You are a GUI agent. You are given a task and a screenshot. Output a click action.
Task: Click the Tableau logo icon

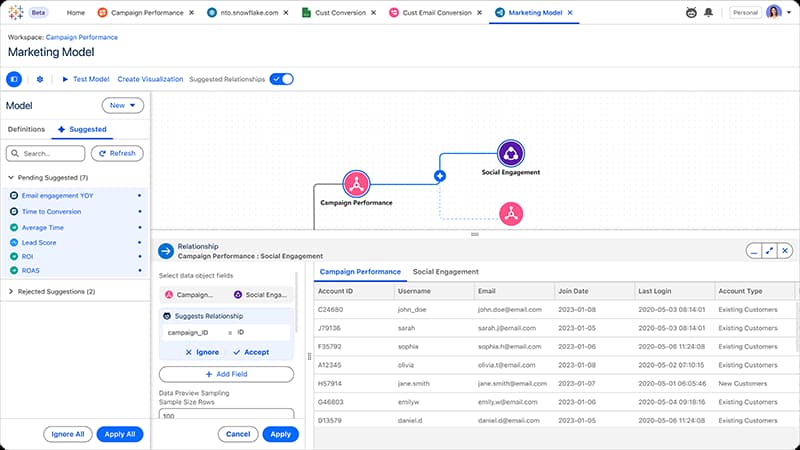click(x=17, y=13)
